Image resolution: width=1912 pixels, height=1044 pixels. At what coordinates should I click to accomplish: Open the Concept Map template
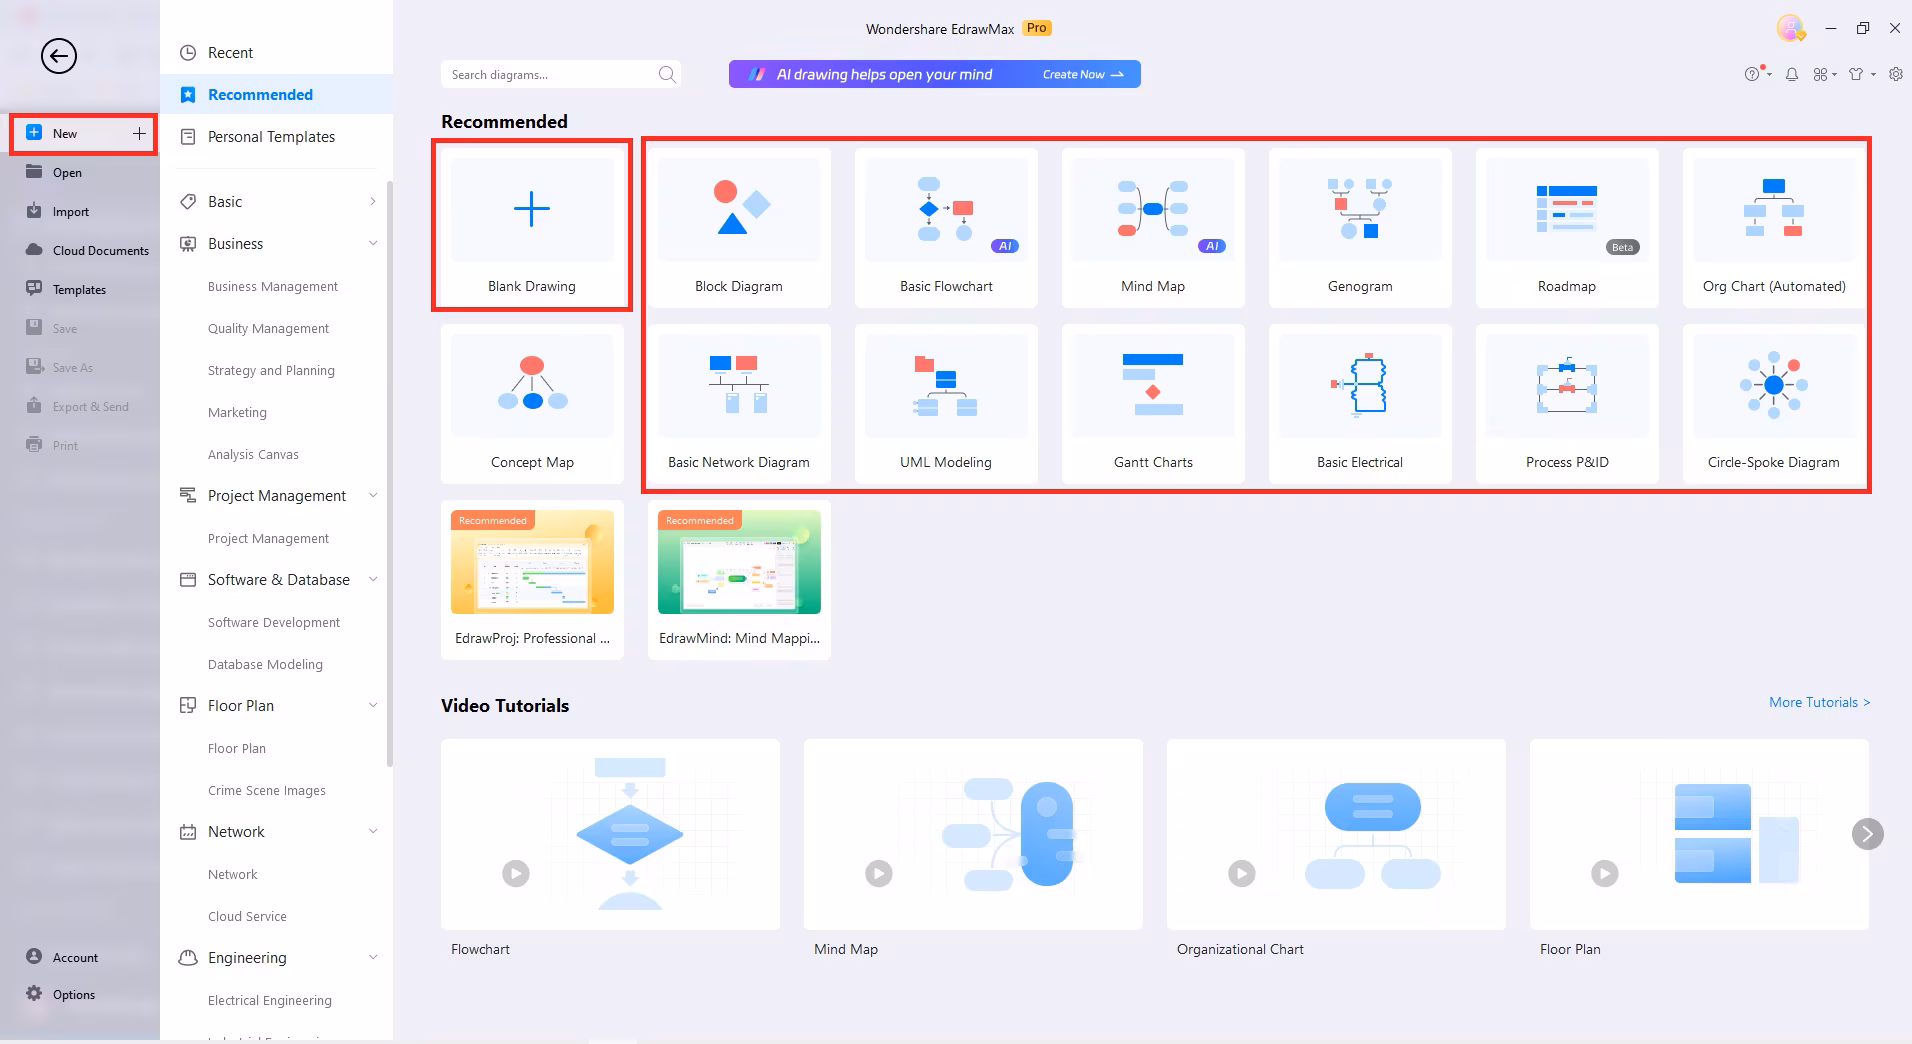[532, 403]
